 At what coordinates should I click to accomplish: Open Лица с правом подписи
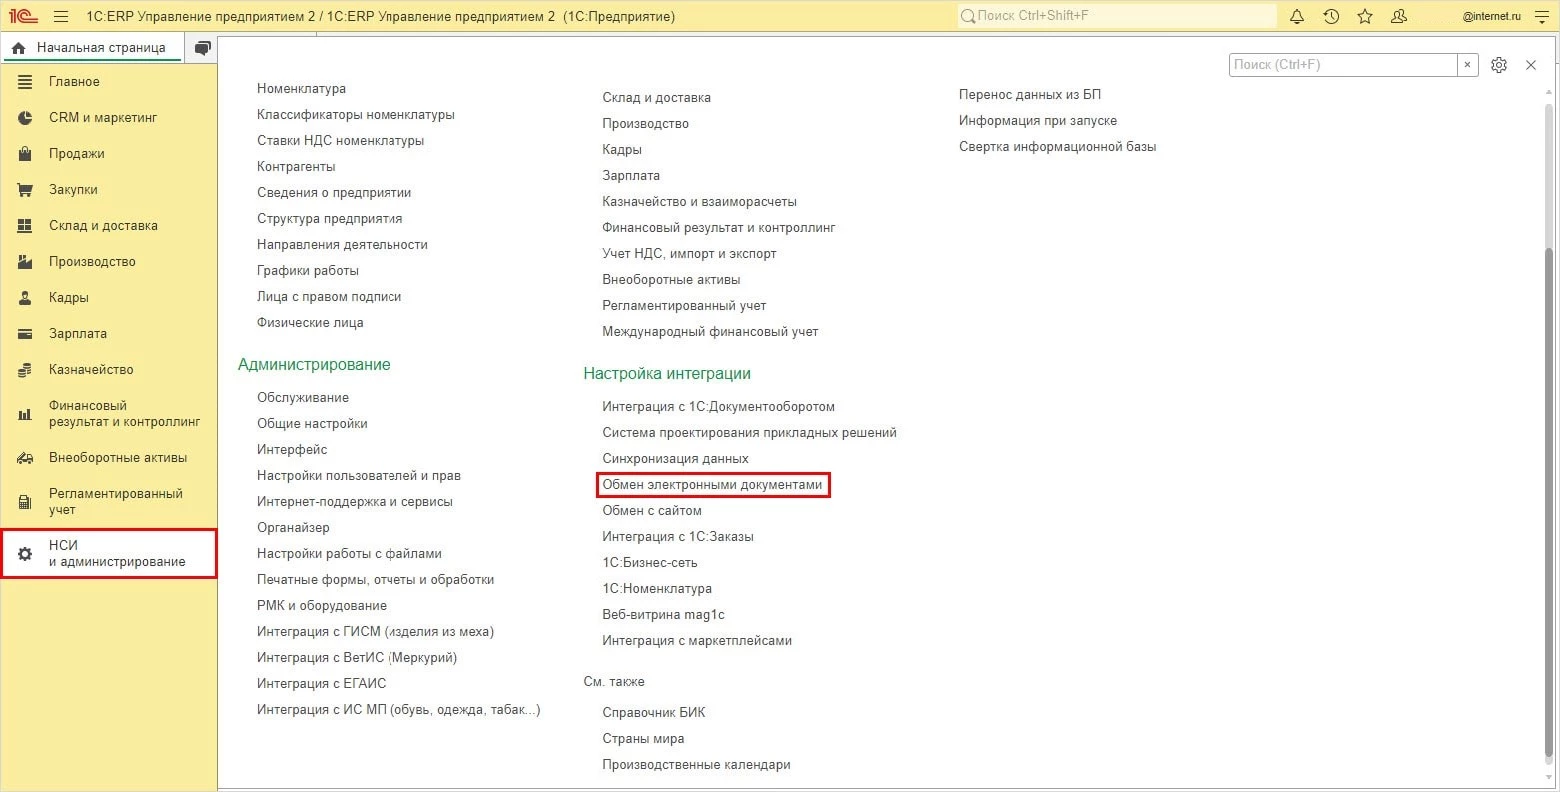point(329,297)
